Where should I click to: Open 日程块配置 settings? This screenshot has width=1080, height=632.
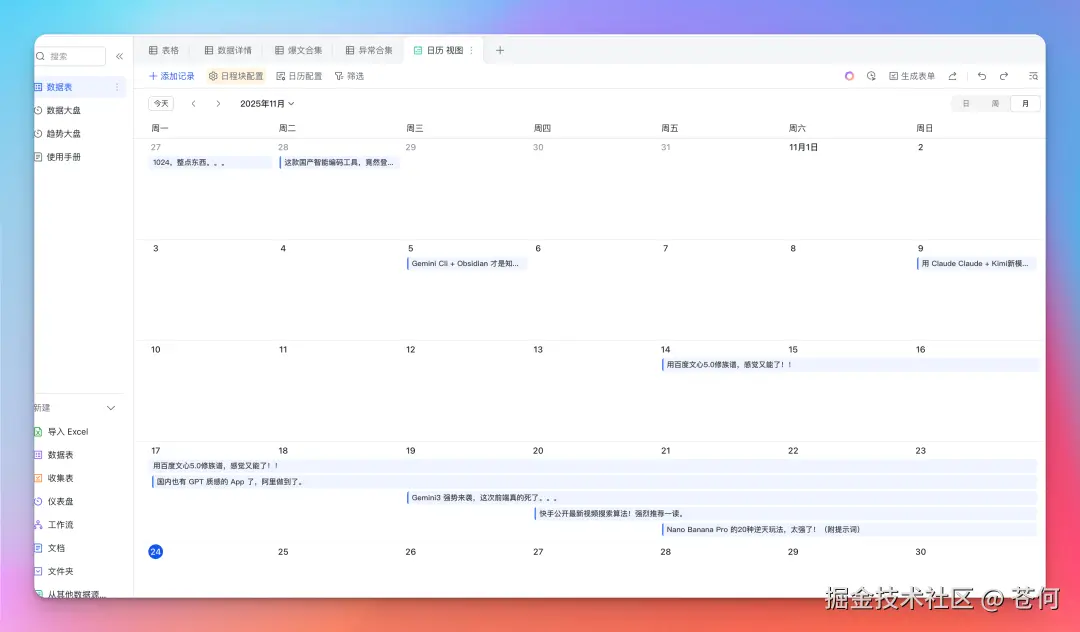[x=236, y=76]
